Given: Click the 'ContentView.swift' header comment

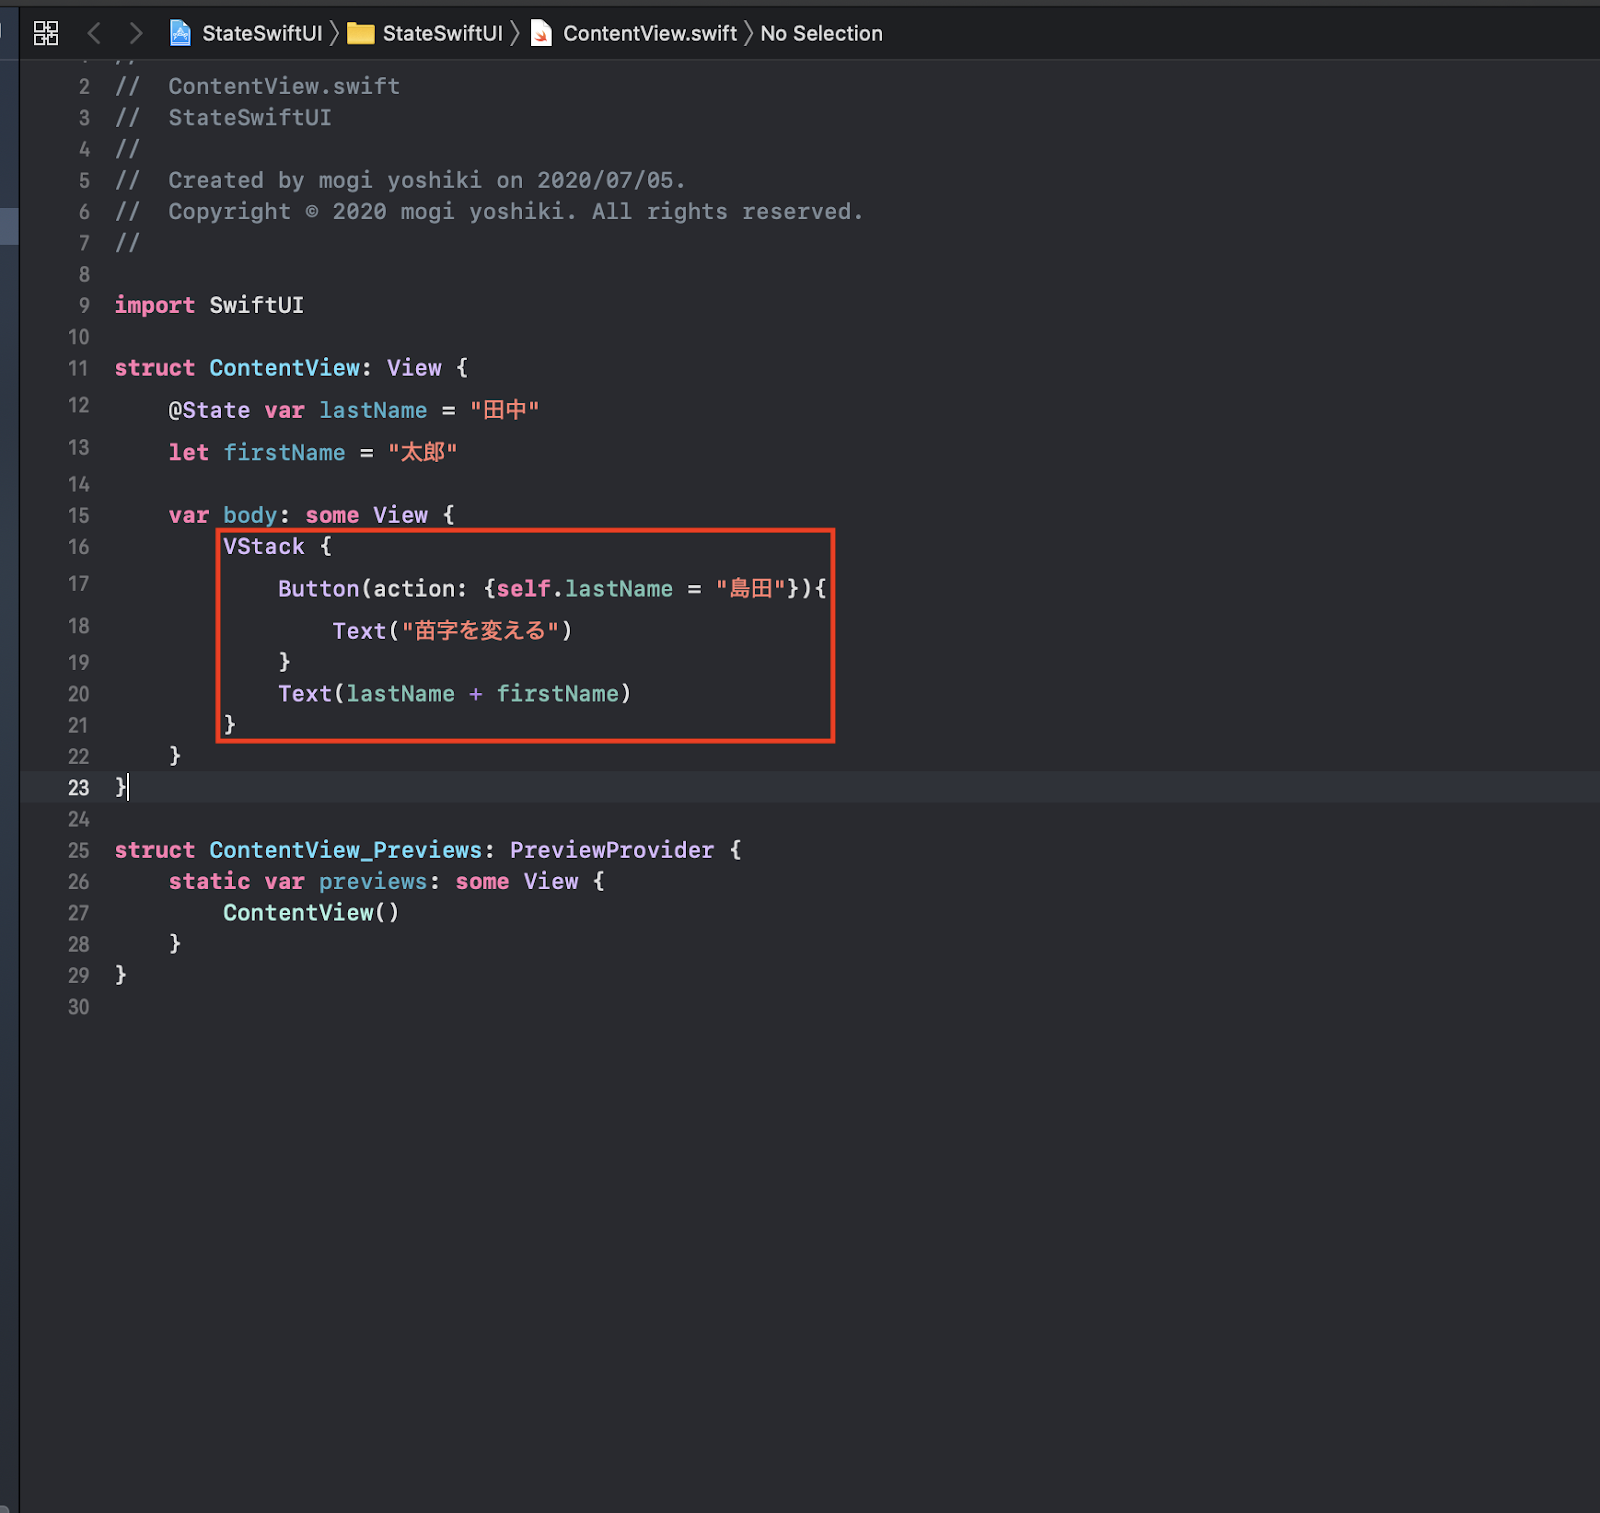Looking at the screenshot, I should (284, 86).
